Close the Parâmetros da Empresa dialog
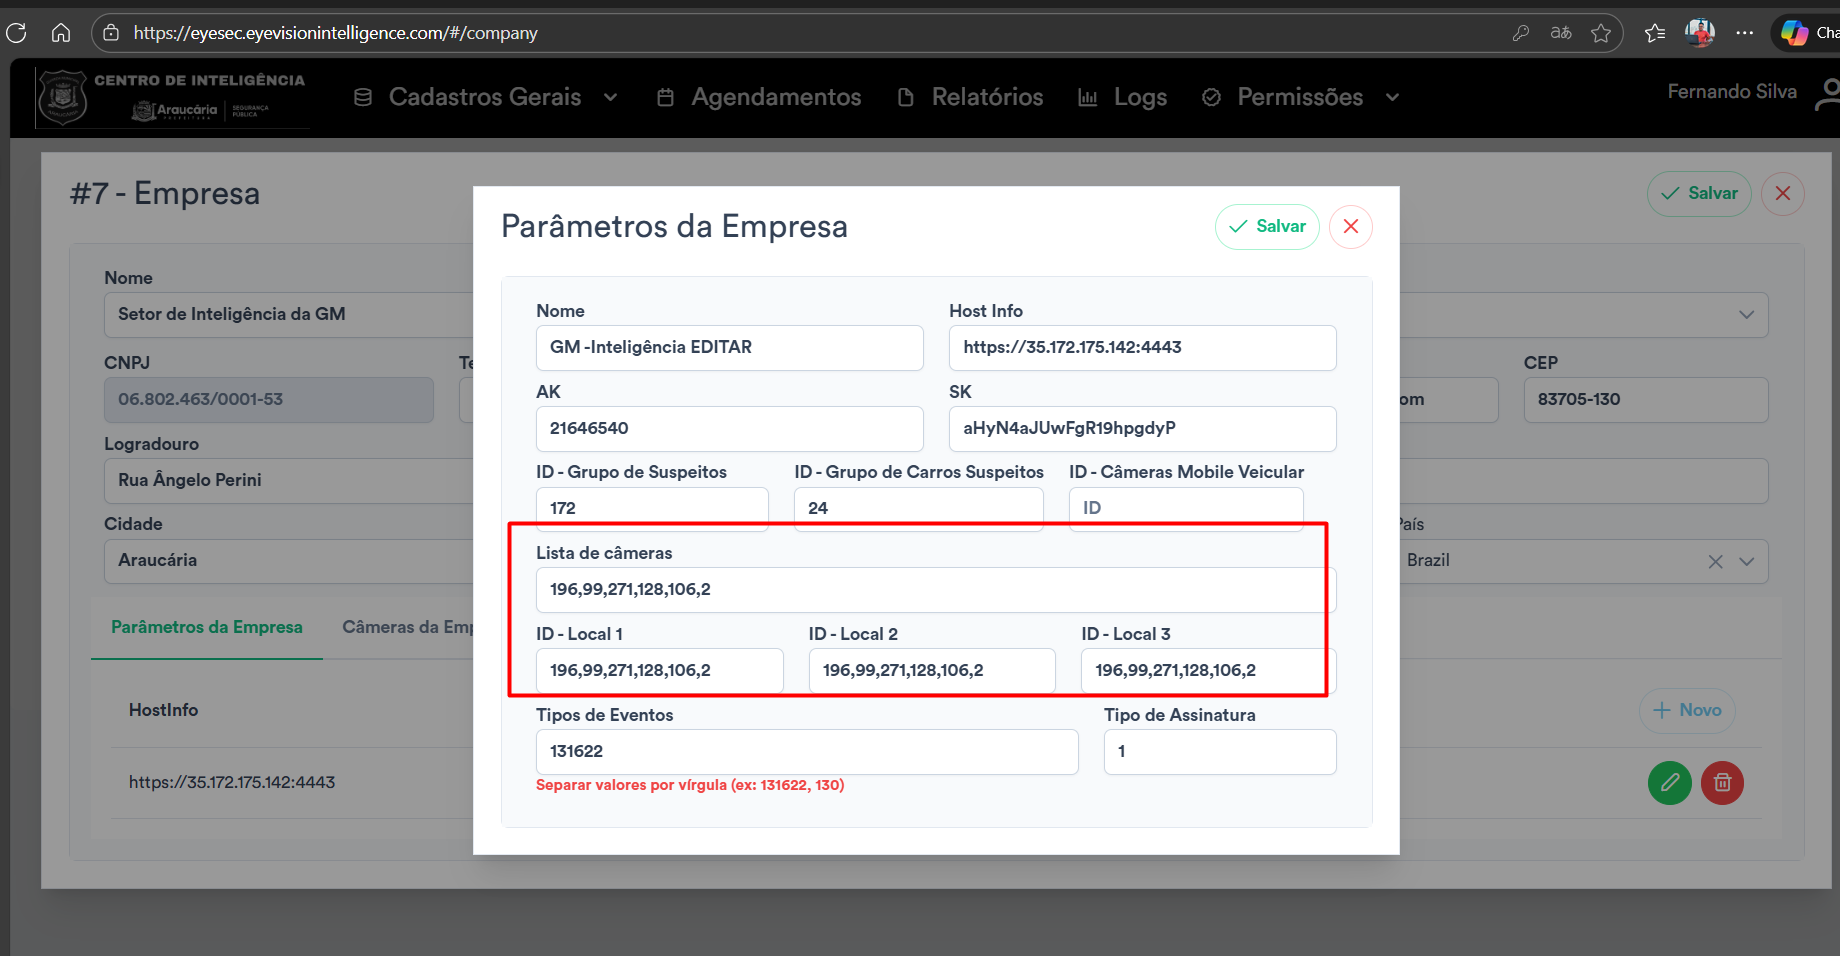The image size is (1840, 956). point(1350,227)
